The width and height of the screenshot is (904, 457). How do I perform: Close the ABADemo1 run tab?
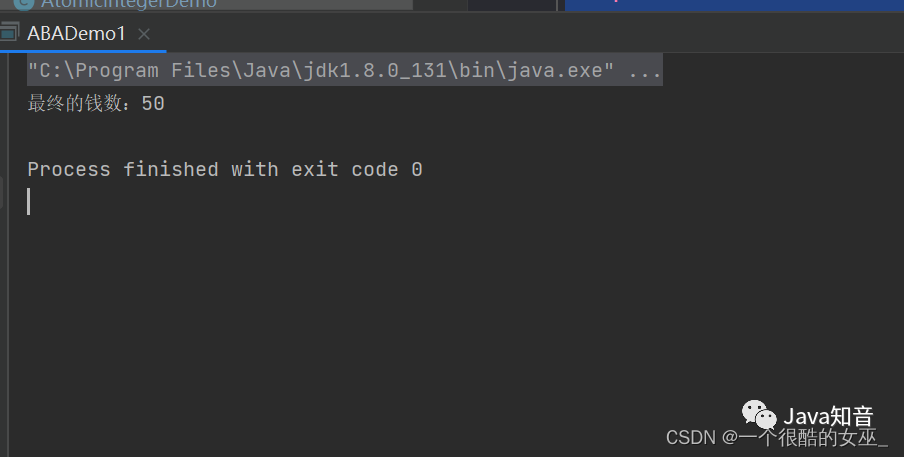coord(144,34)
